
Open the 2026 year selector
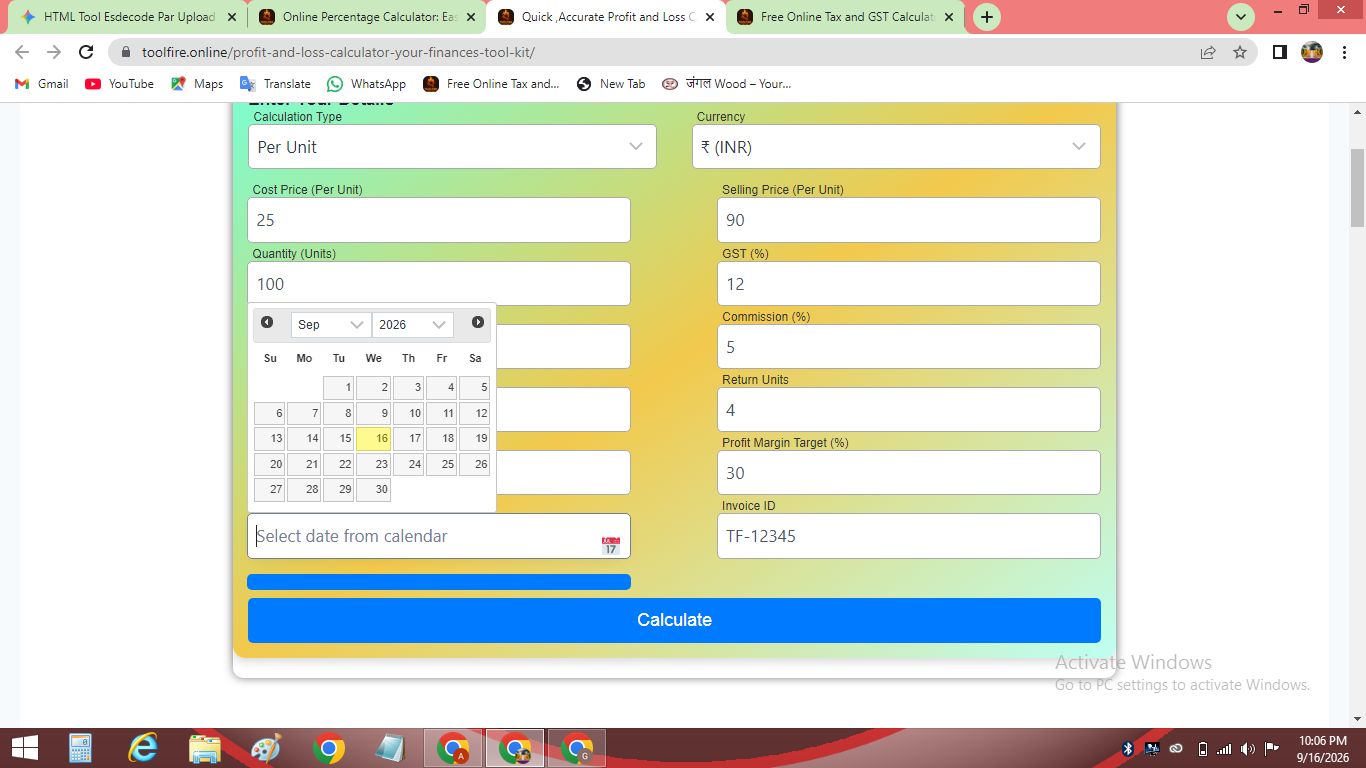tap(413, 324)
